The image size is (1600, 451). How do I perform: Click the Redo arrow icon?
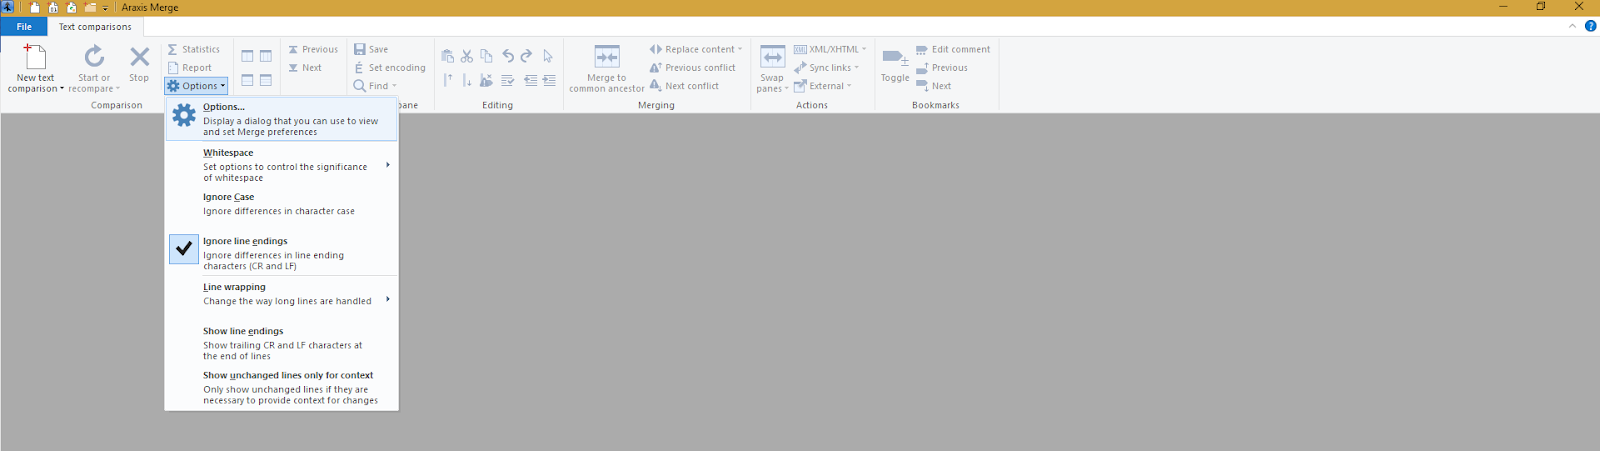[526, 56]
